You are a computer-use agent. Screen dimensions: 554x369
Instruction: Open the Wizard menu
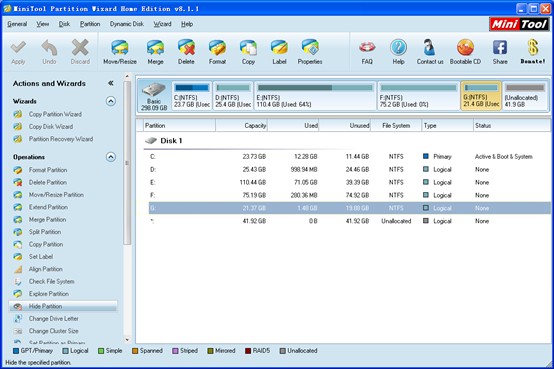click(162, 24)
